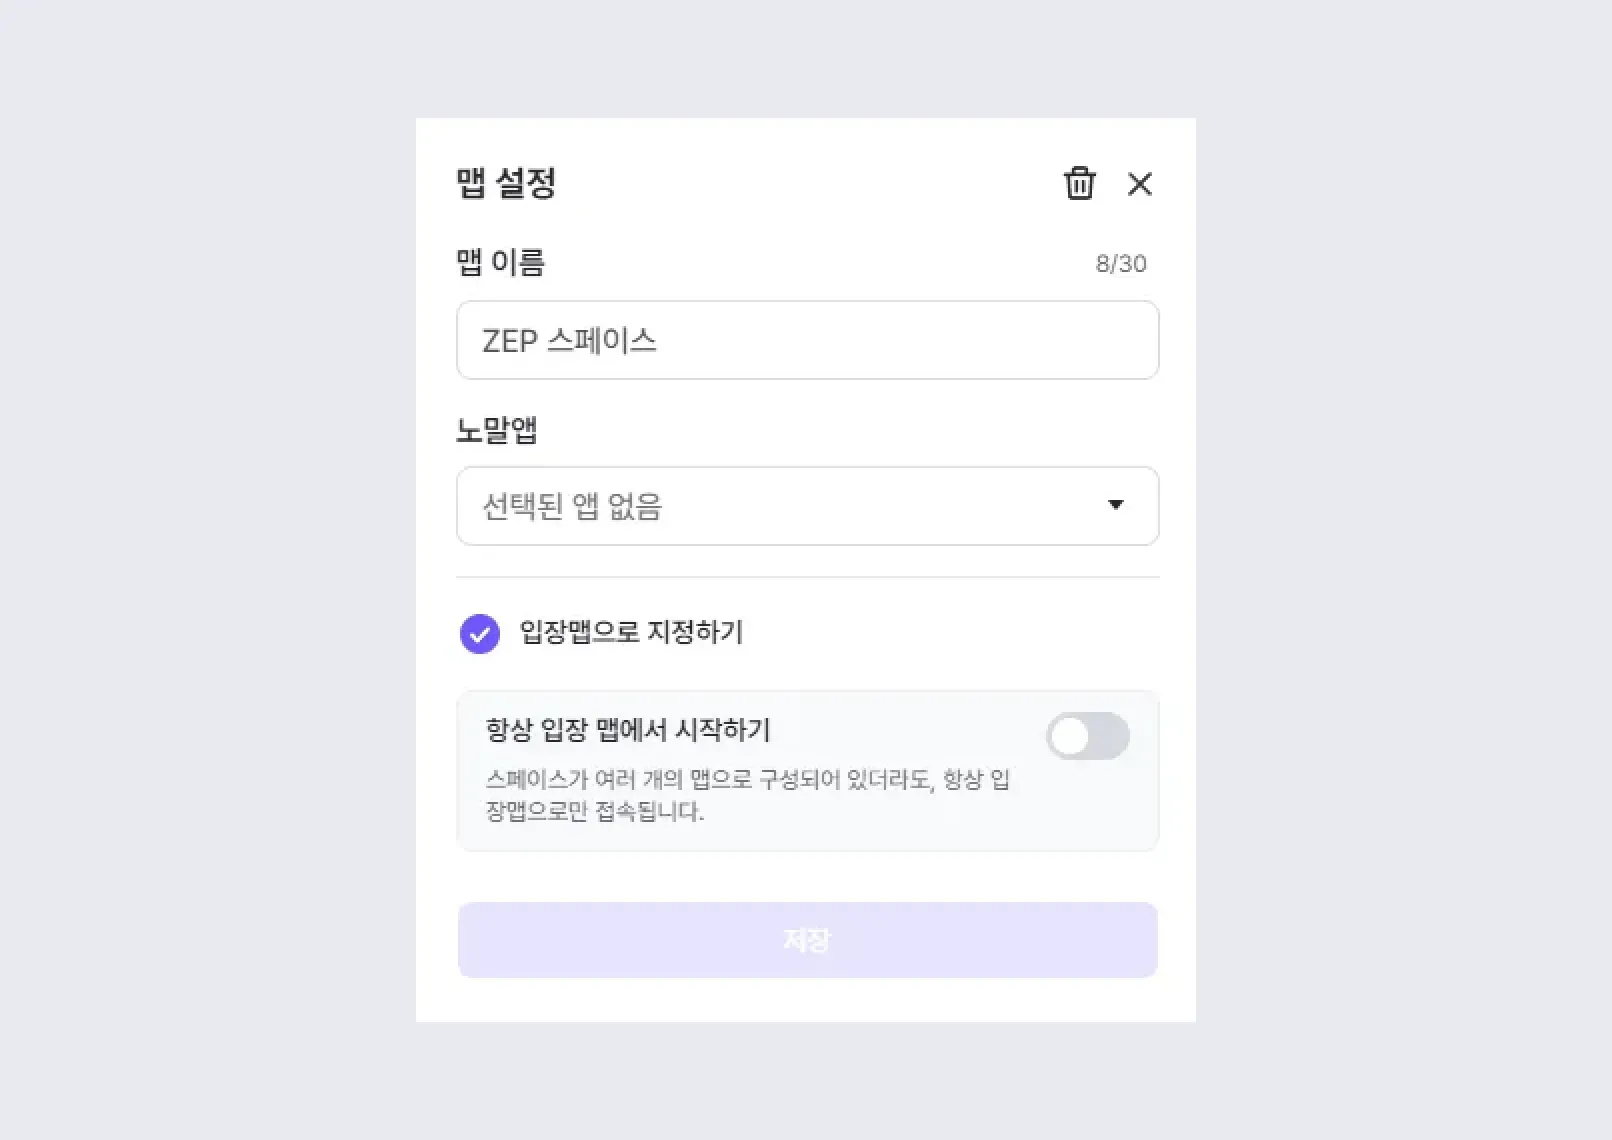Click the 노말앱 section label
The height and width of the screenshot is (1140, 1612).
(x=497, y=430)
